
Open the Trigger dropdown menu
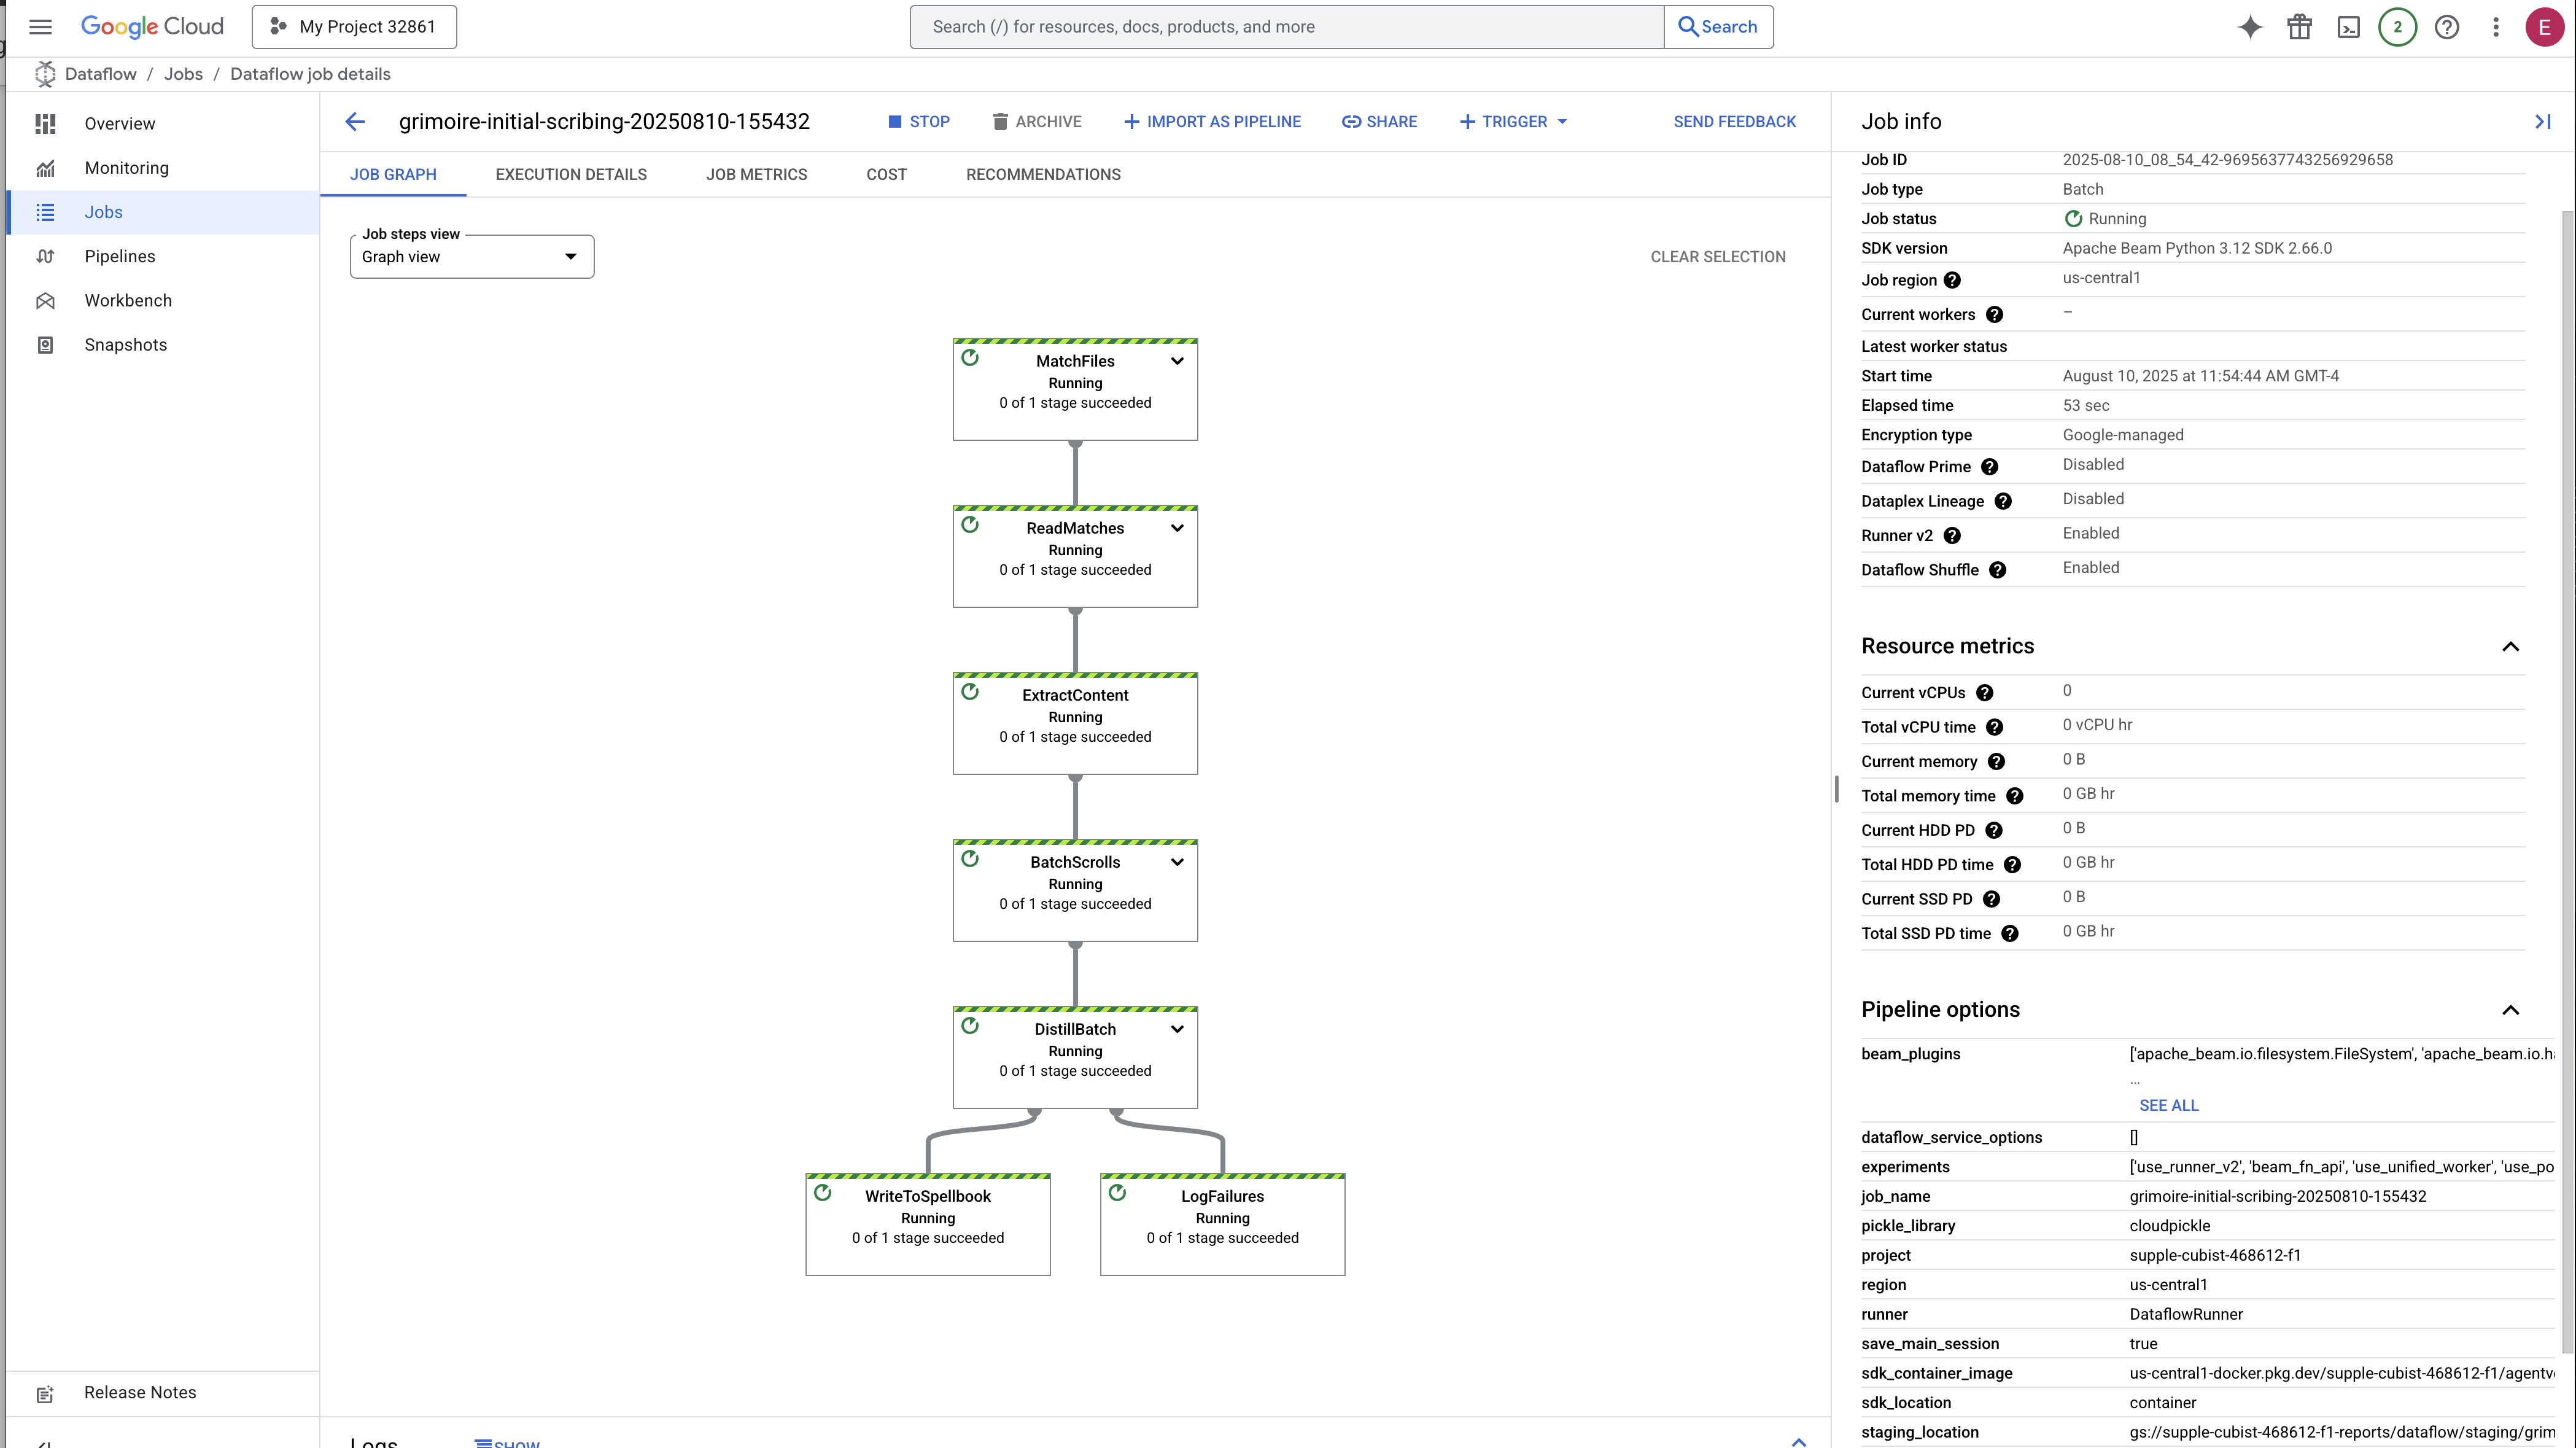pos(1513,122)
